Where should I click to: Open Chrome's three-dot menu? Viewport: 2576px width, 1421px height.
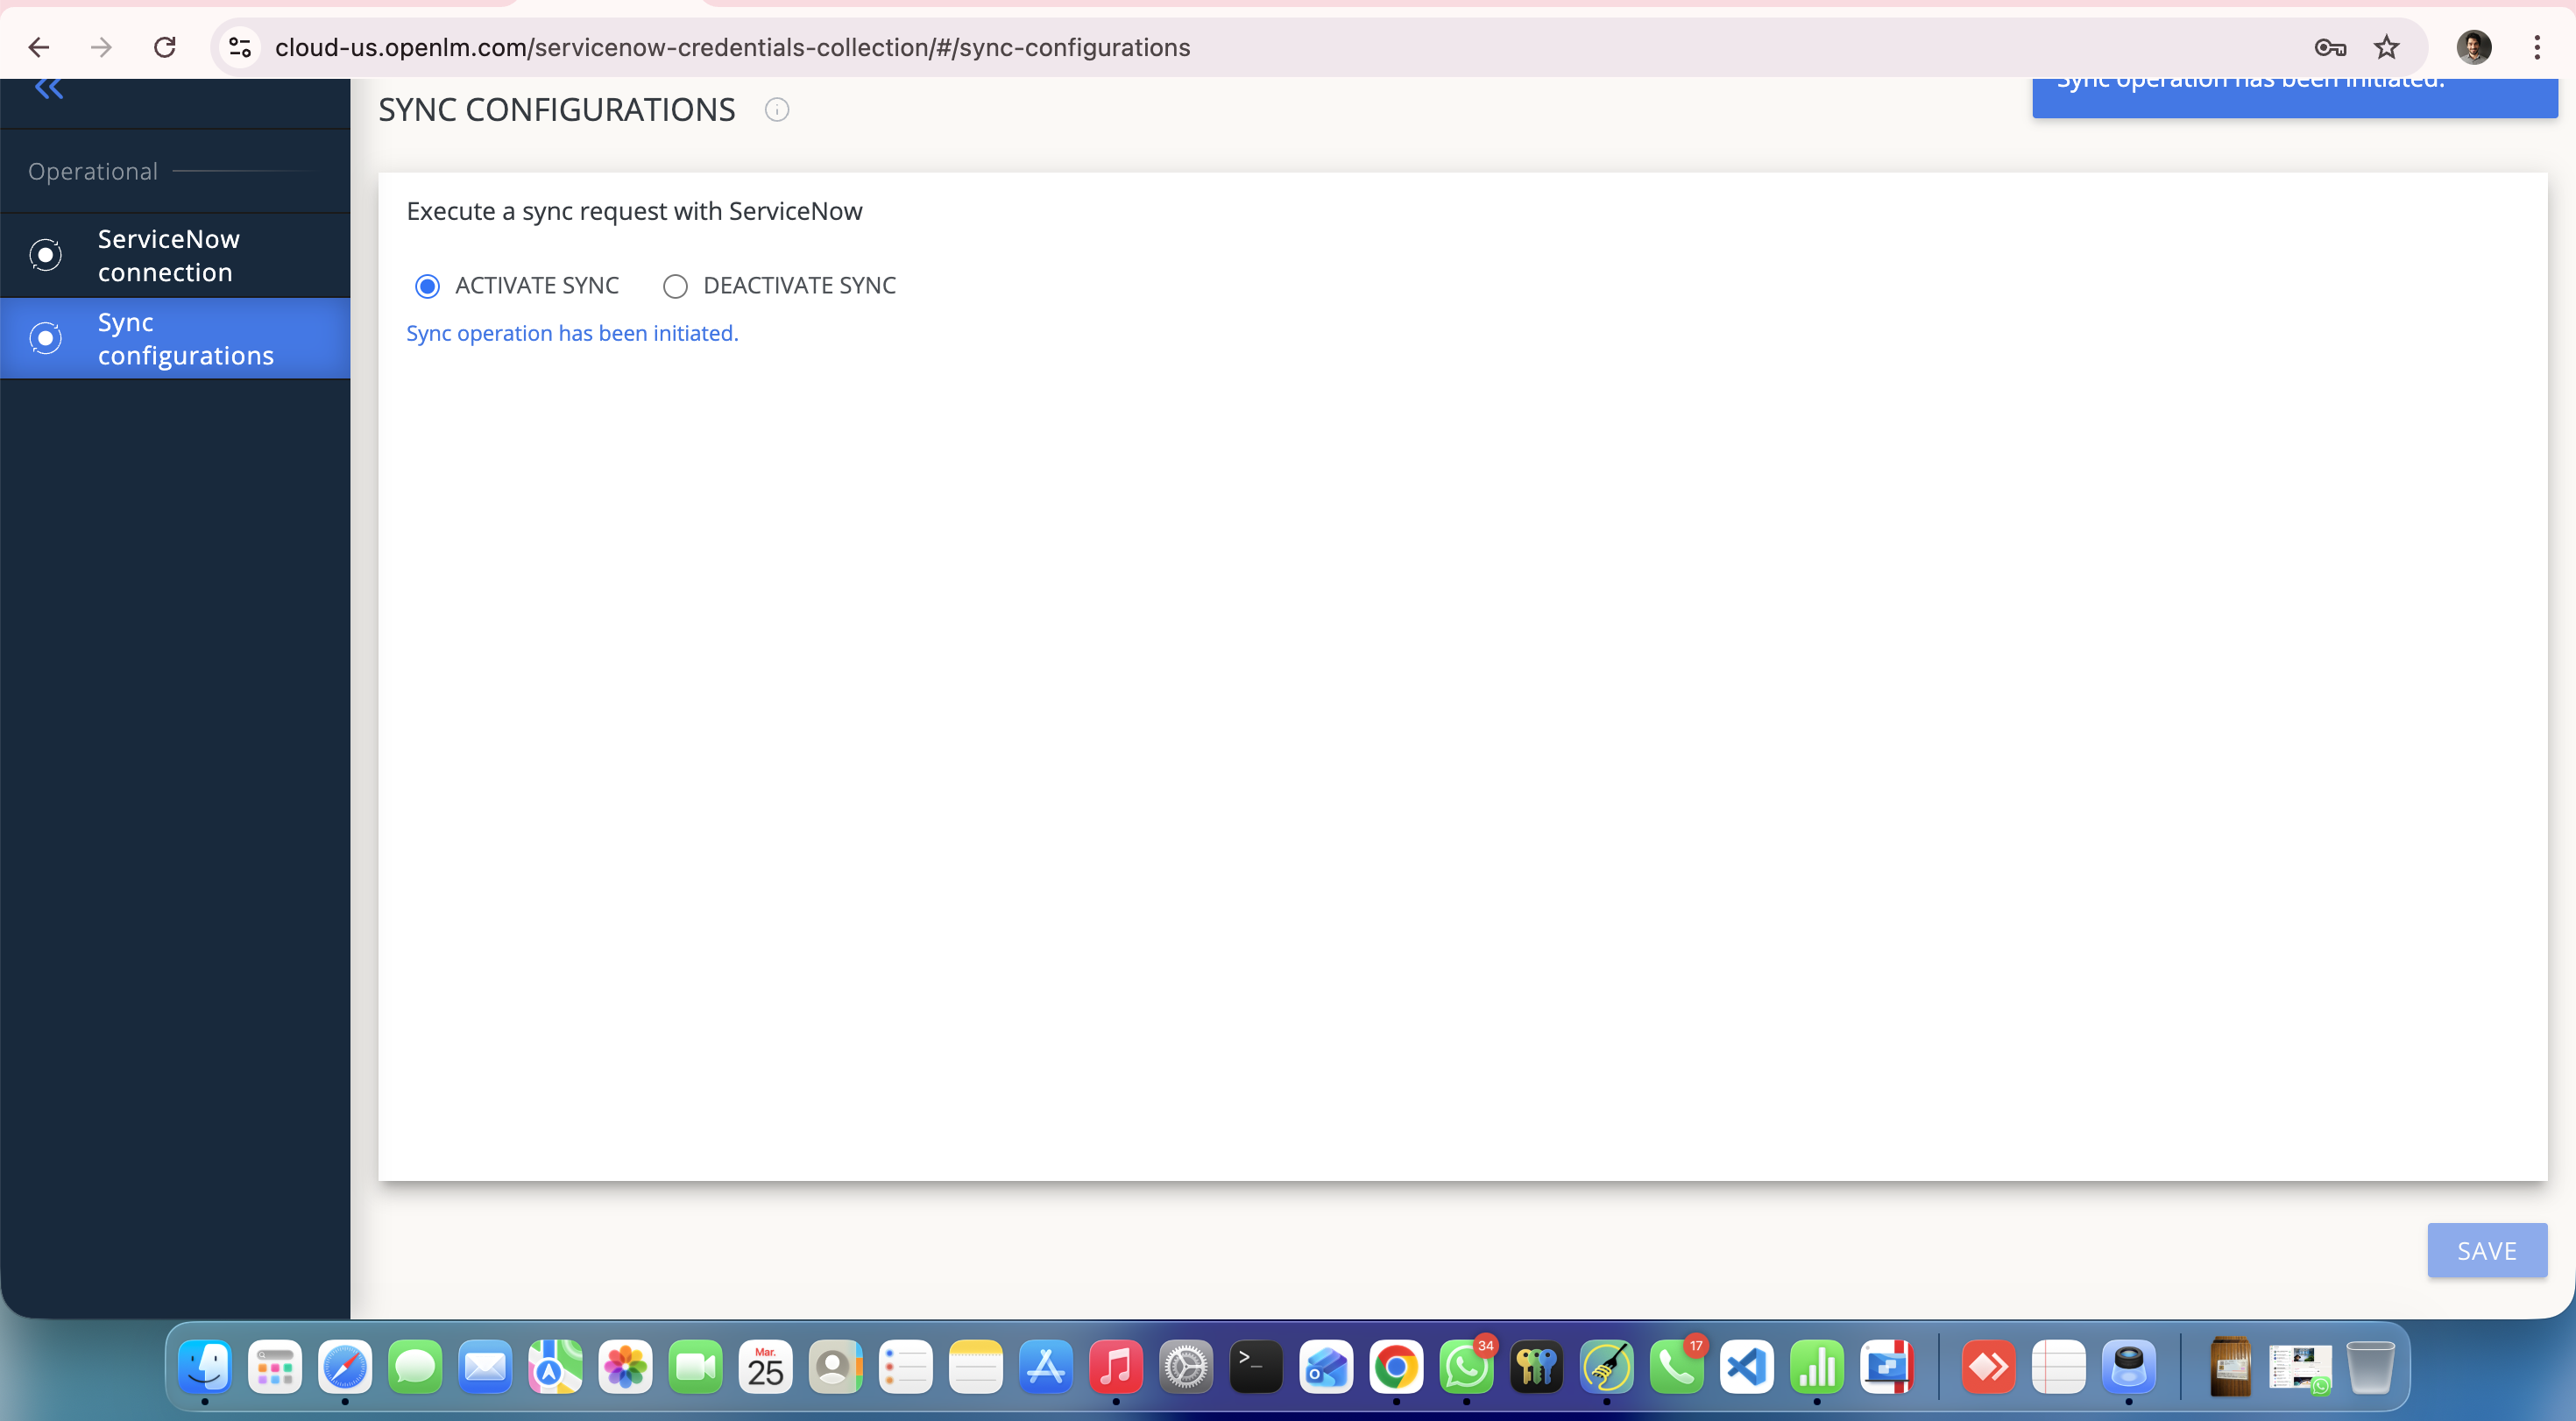point(2537,47)
